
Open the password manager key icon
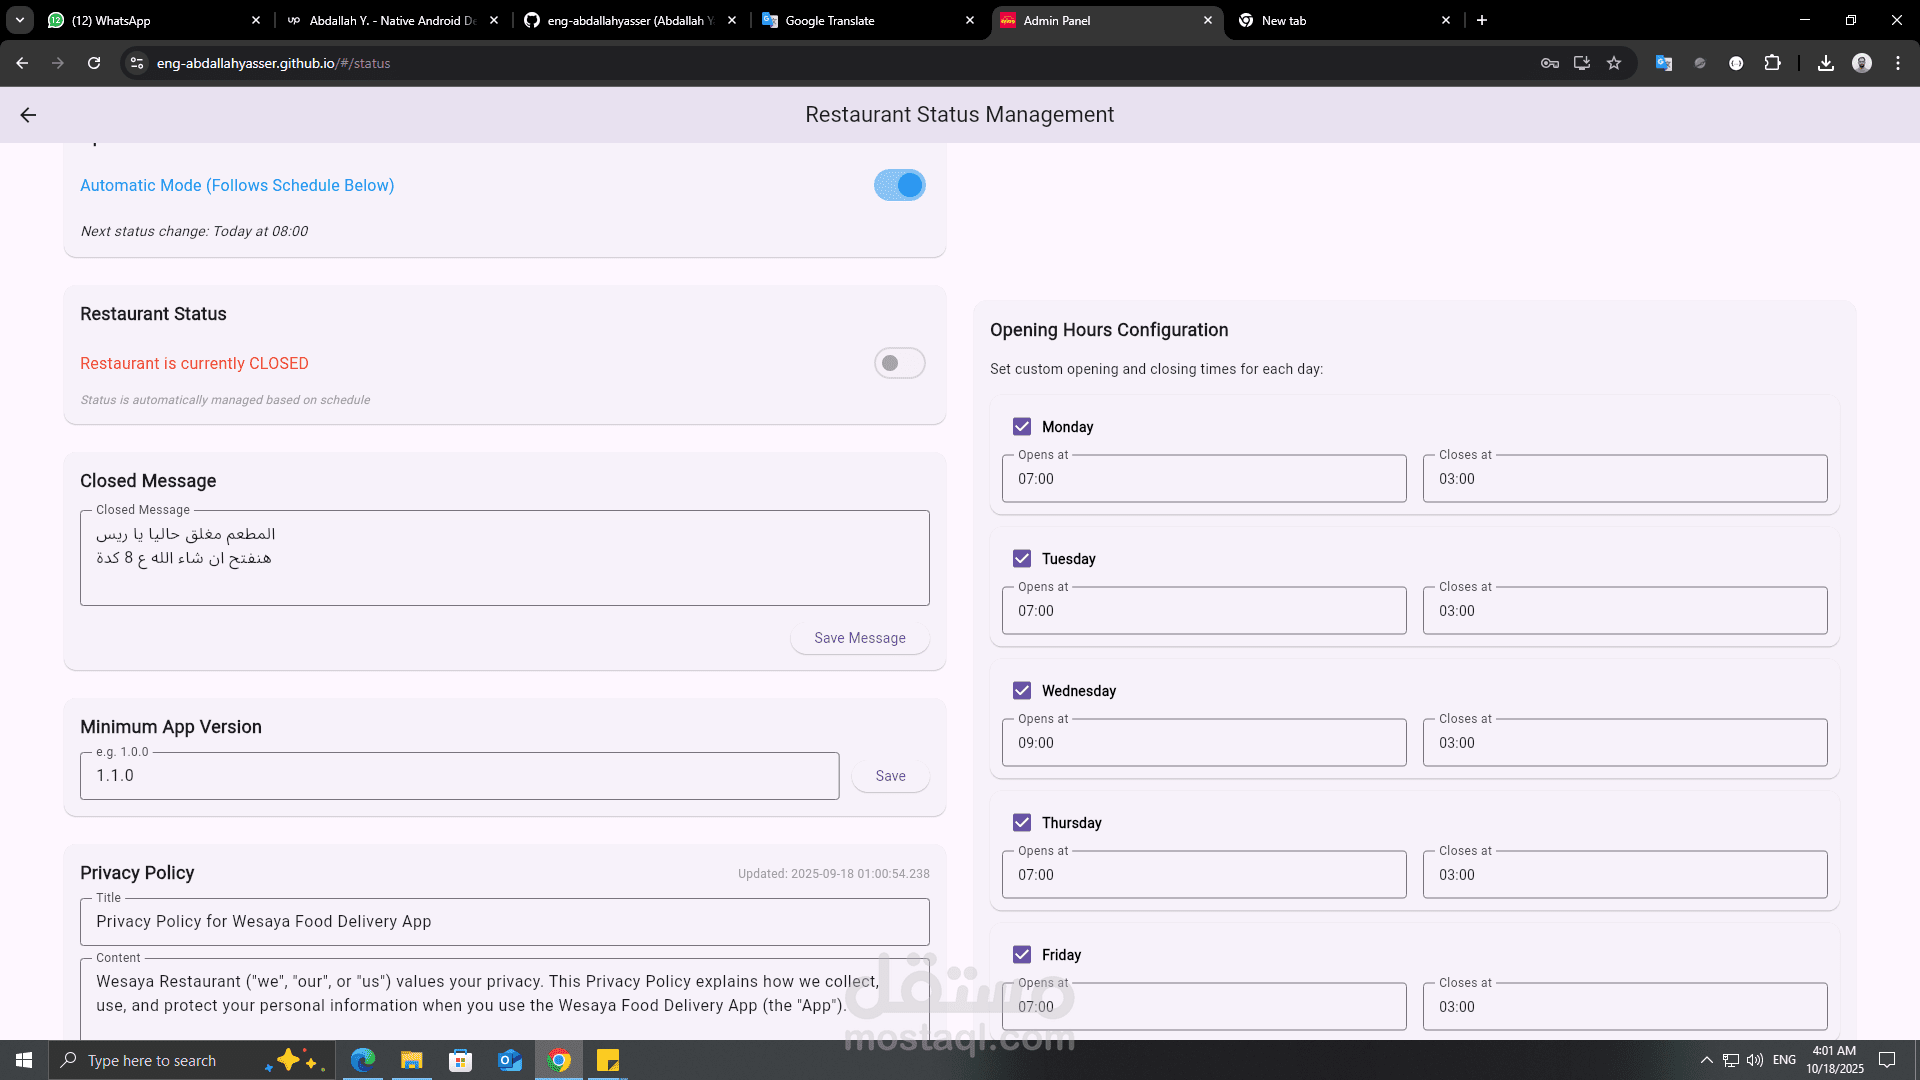1550,63
